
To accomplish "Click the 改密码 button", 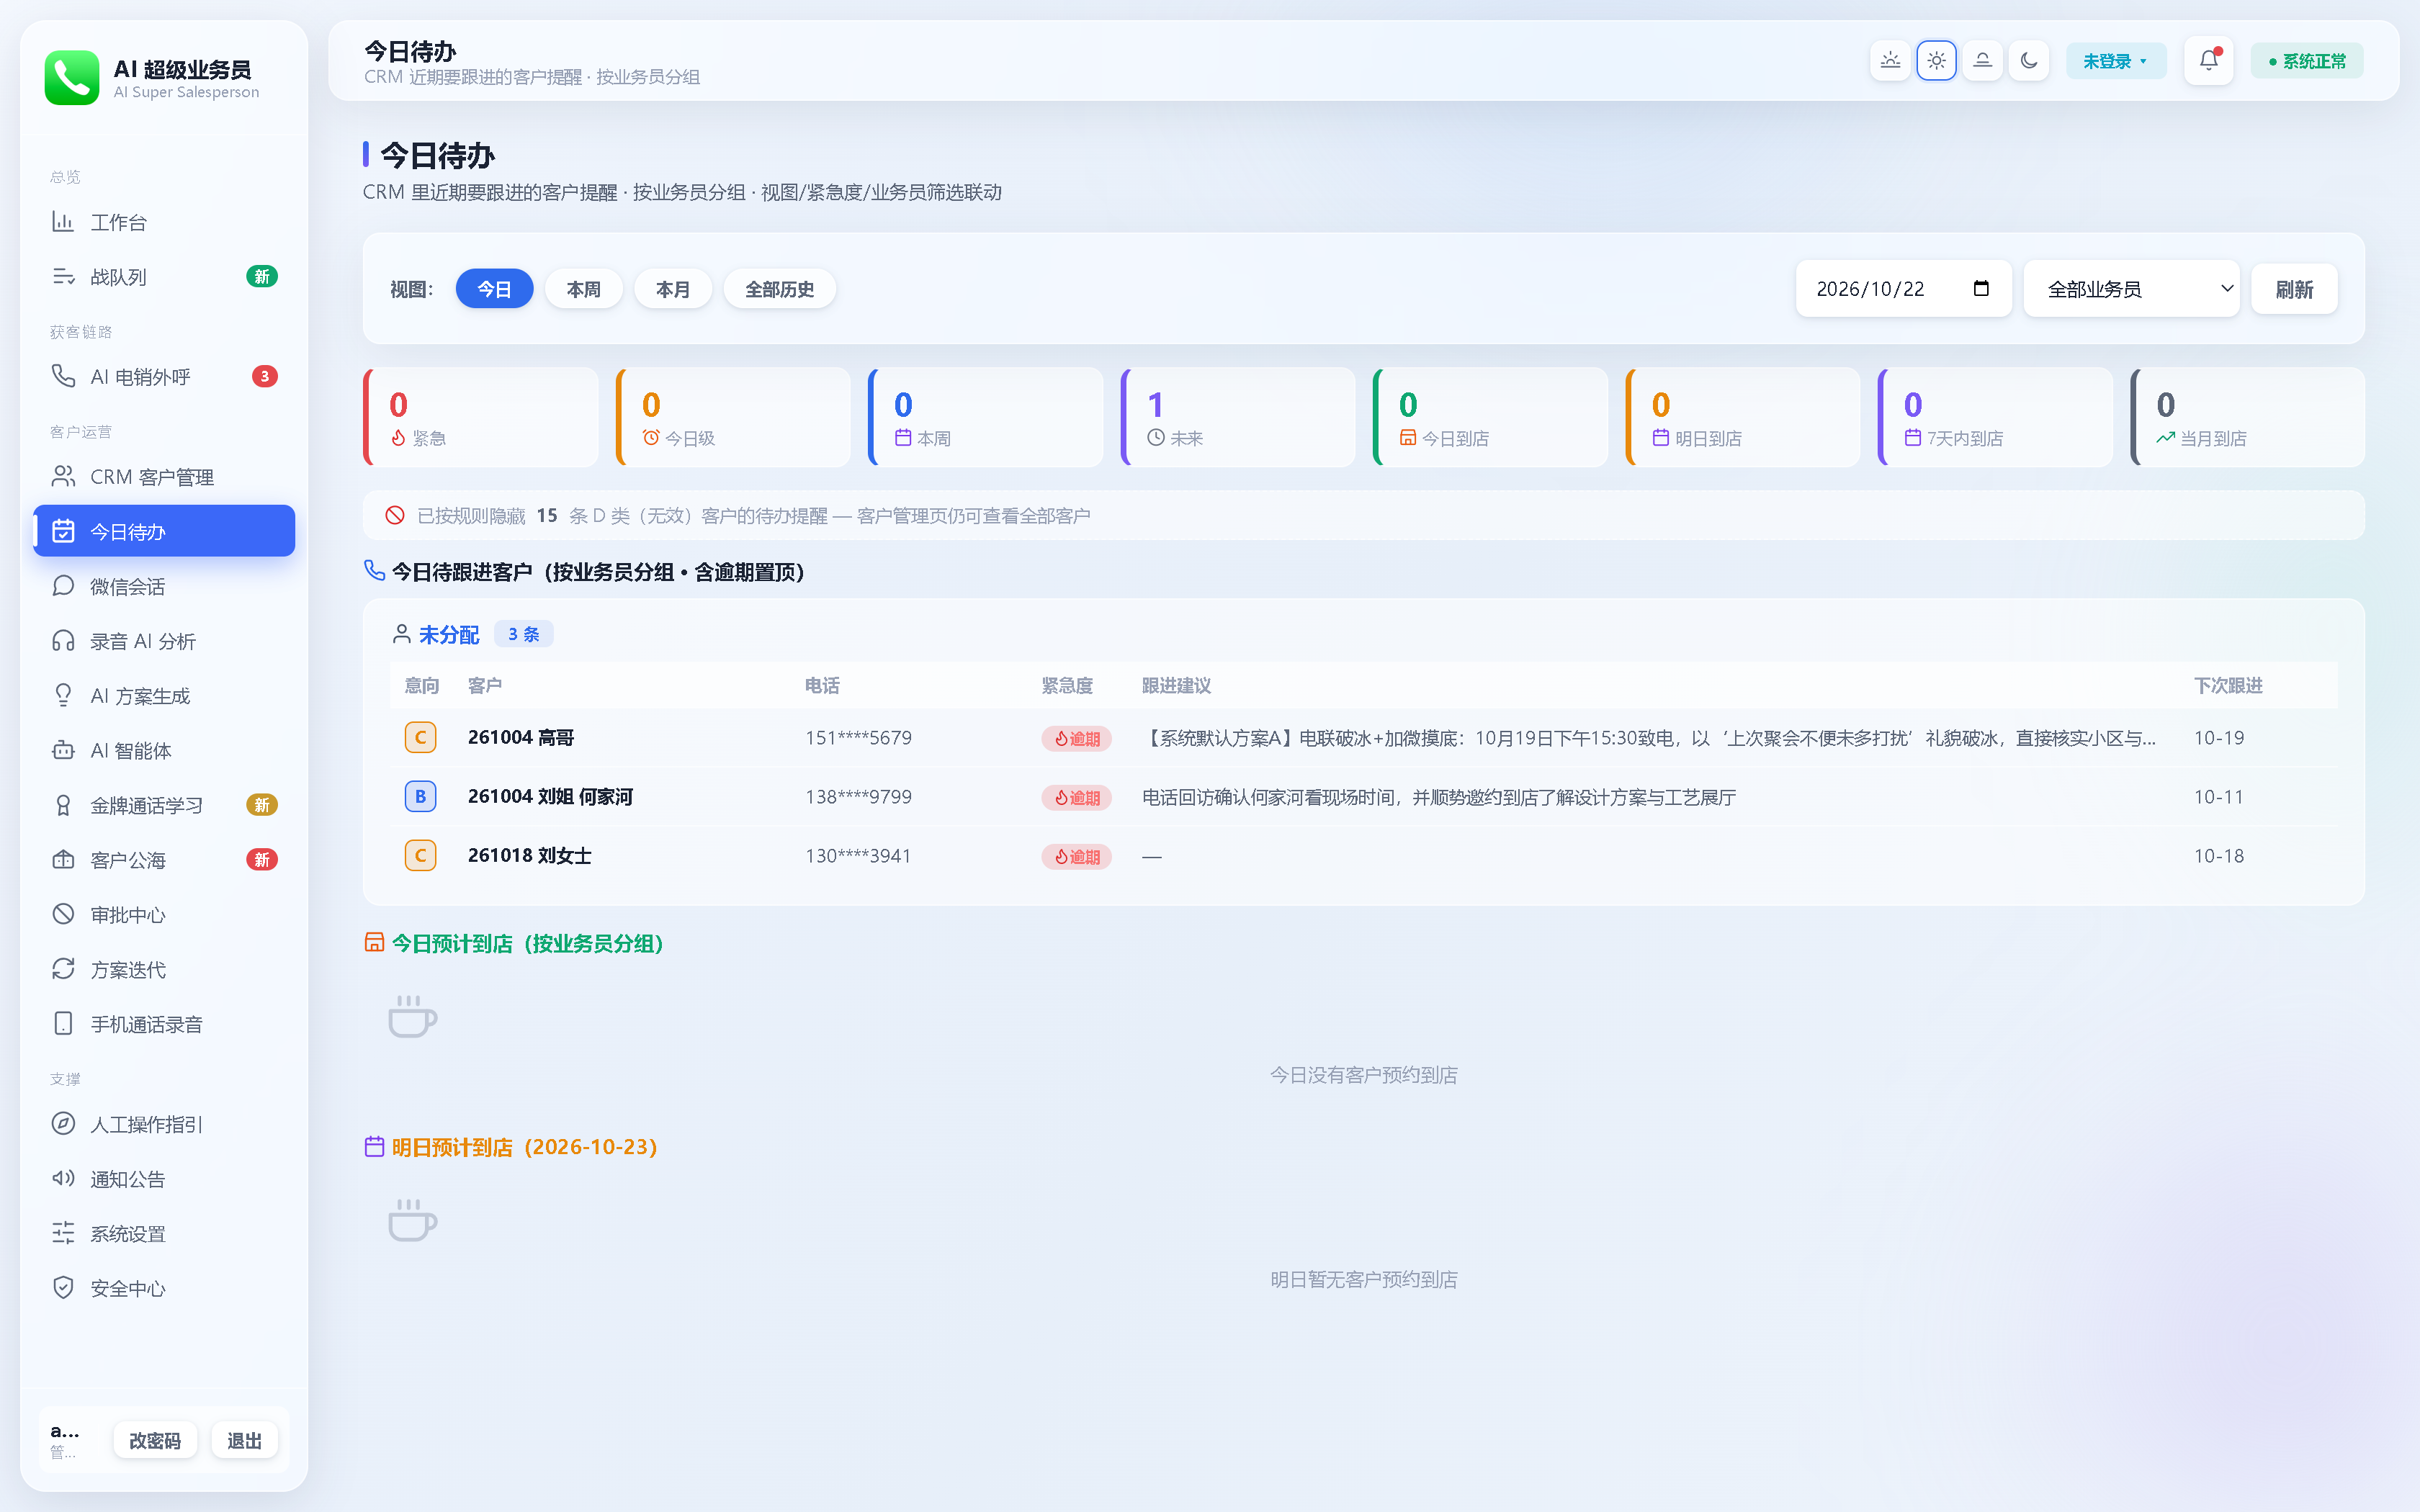I will pyautogui.click(x=155, y=1441).
